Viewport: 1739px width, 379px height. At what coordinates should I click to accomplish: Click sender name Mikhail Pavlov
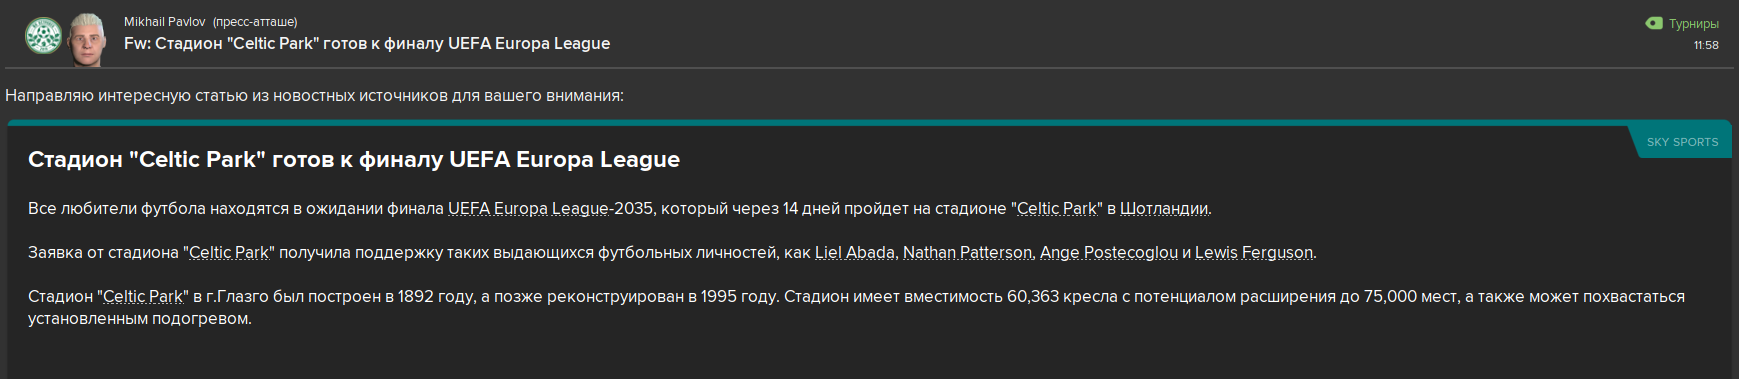coord(165,22)
